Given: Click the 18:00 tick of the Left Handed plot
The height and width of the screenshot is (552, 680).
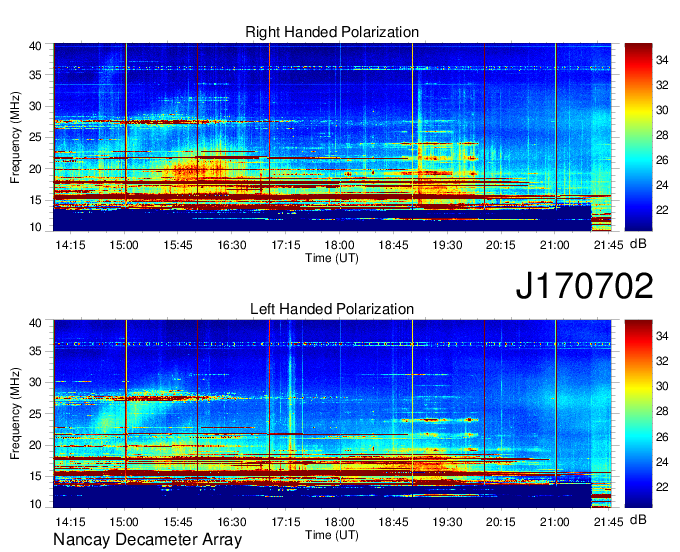Looking at the screenshot, I should click(x=340, y=522).
